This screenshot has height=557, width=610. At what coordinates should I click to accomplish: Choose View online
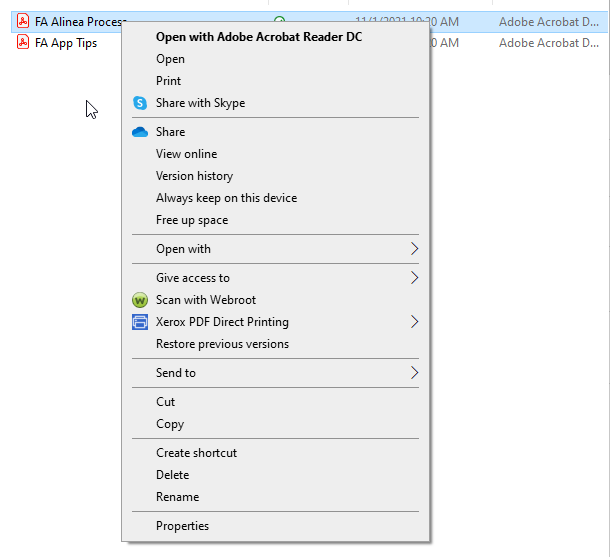pyautogui.click(x=275, y=154)
